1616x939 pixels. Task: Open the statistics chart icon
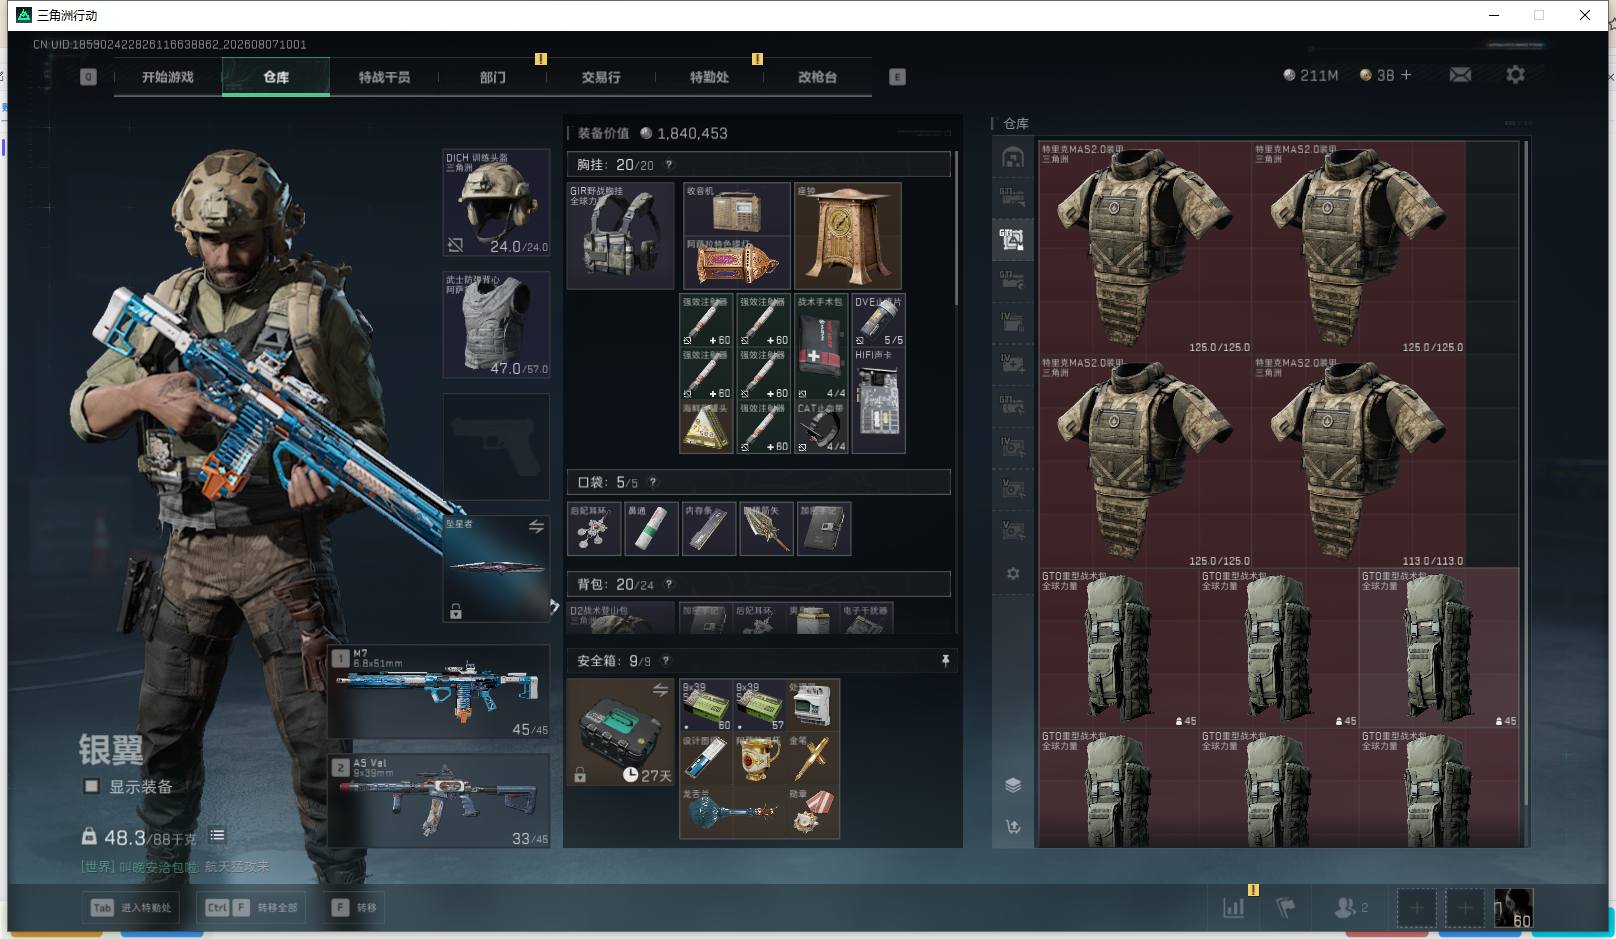(x=1234, y=908)
